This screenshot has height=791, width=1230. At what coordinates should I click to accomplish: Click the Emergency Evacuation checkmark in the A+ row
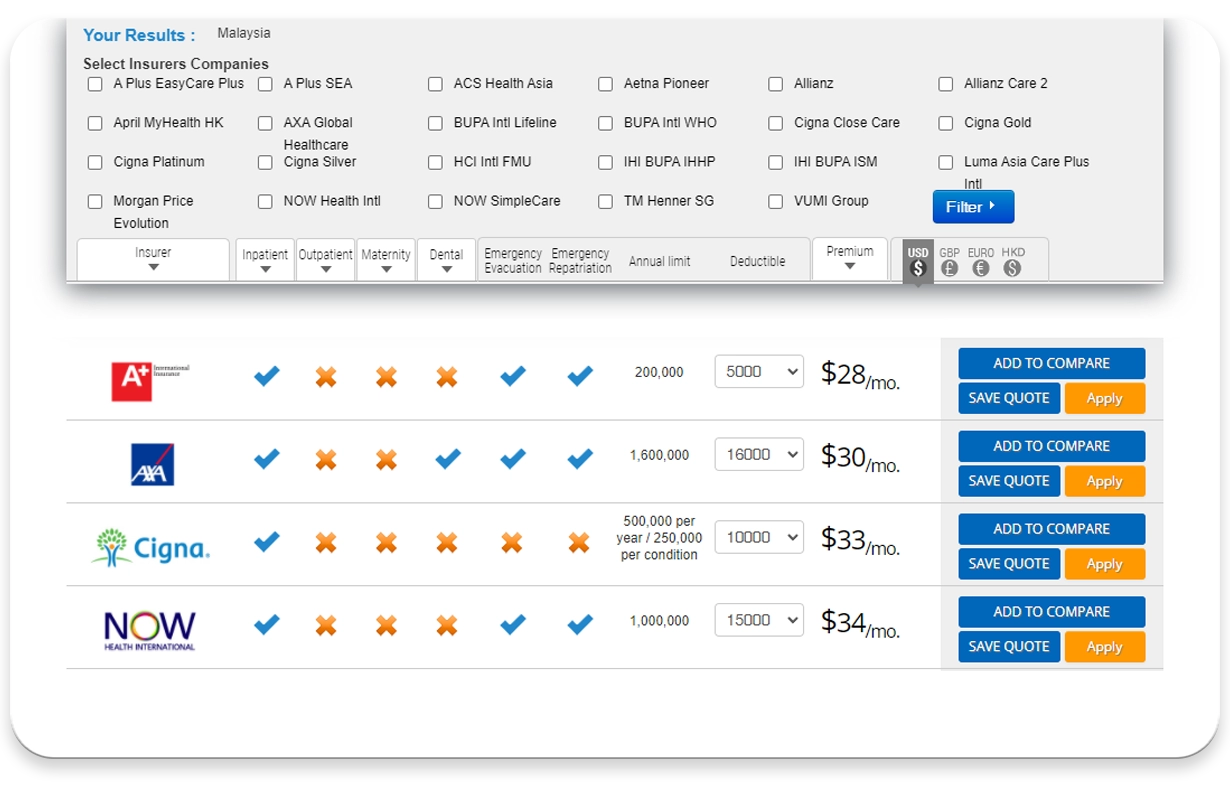tap(513, 376)
